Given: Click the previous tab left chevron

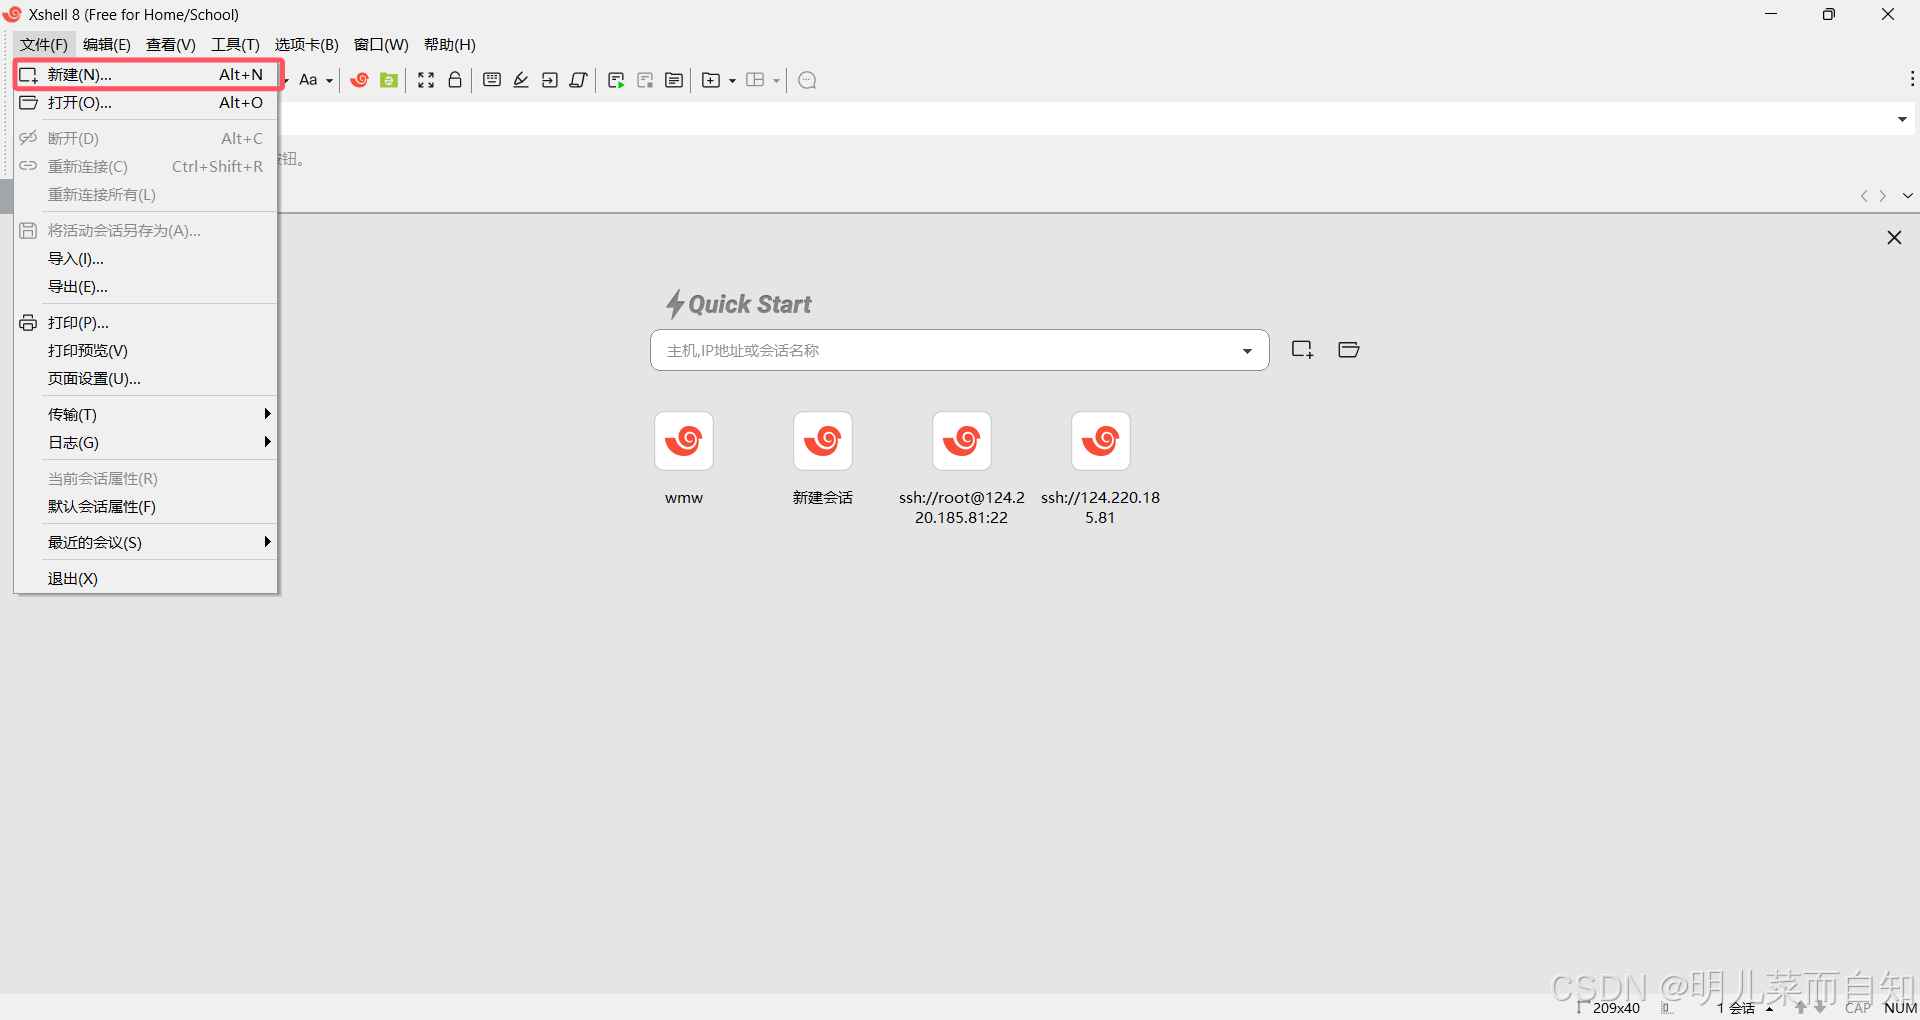Looking at the screenshot, I should (x=1863, y=196).
